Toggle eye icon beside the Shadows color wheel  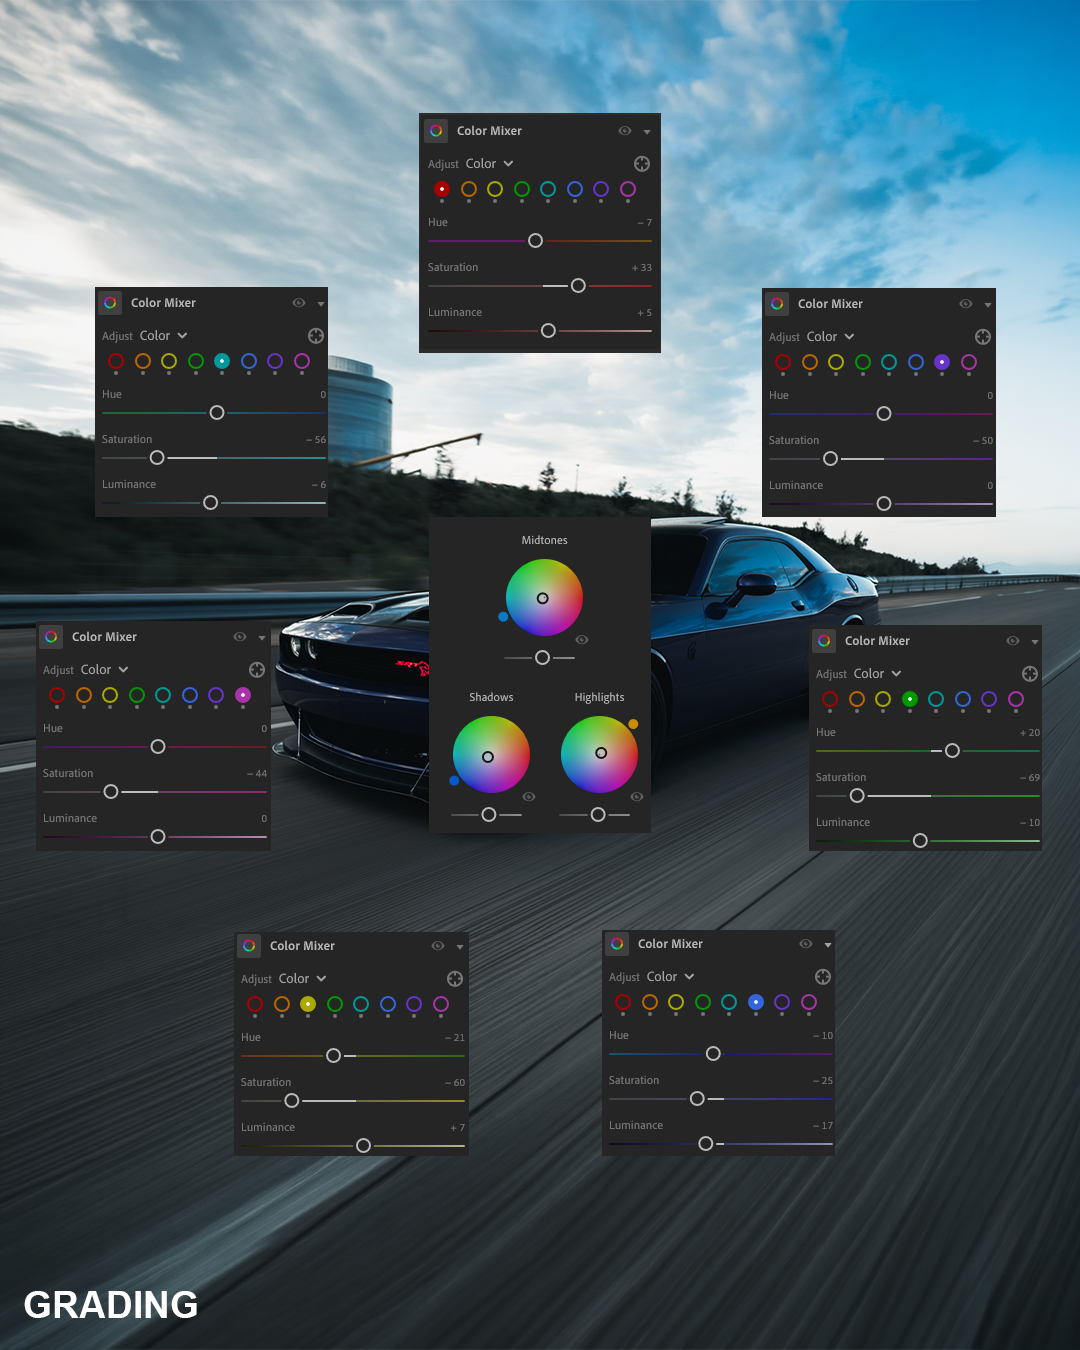click(529, 797)
